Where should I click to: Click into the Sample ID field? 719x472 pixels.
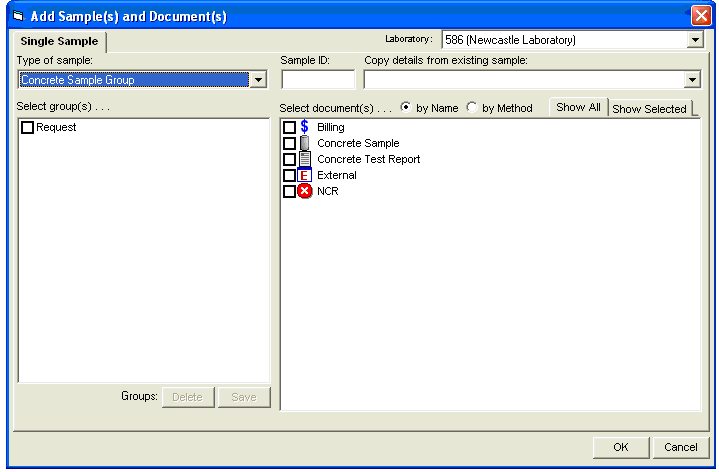coord(318,80)
